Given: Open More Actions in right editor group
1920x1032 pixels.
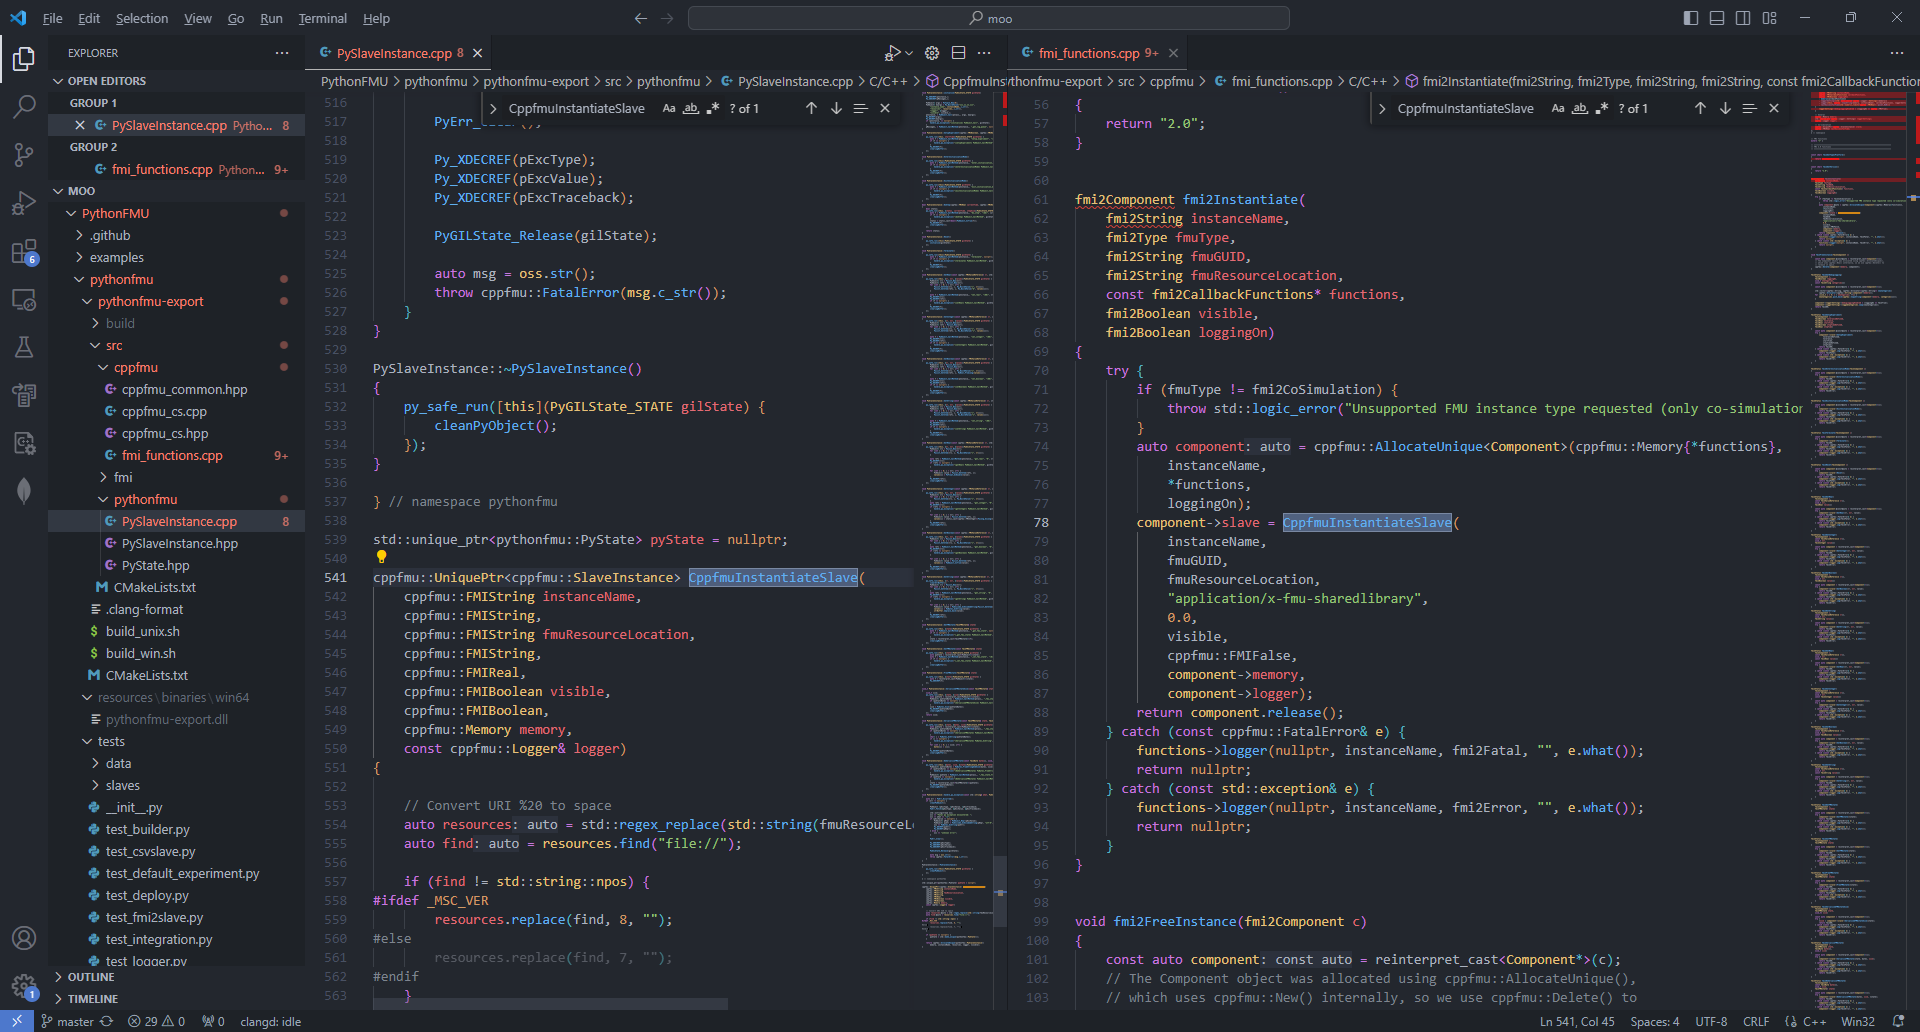Looking at the screenshot, I should 1897,53.
